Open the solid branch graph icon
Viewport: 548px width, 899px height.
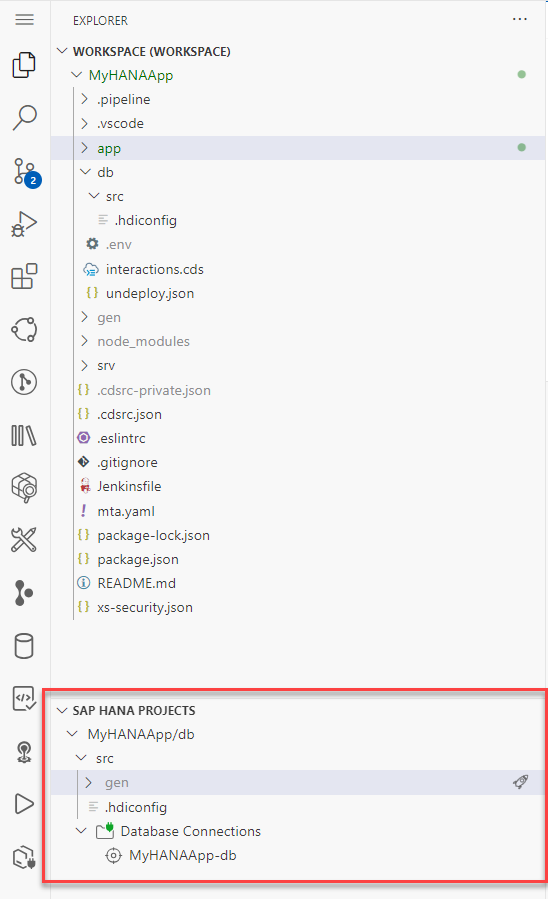click(24, 593)
